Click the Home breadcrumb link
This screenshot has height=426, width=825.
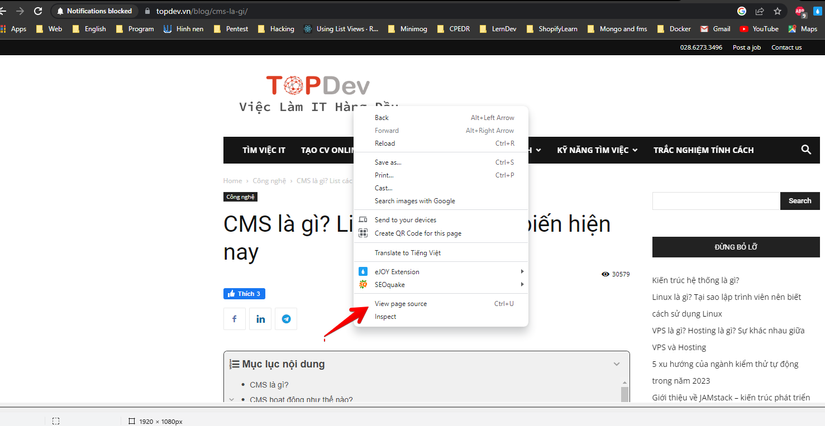pyautogui.click(x=233, y=180)
